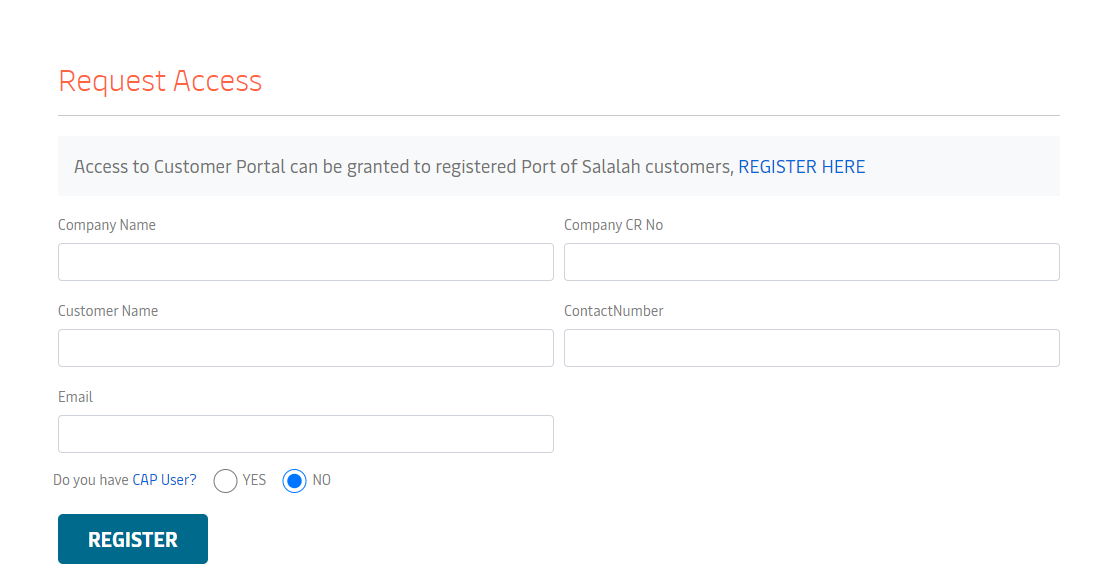Click the Company Name input field
The width and height of the screenshot is (1109, 586).
click(305, 262)
